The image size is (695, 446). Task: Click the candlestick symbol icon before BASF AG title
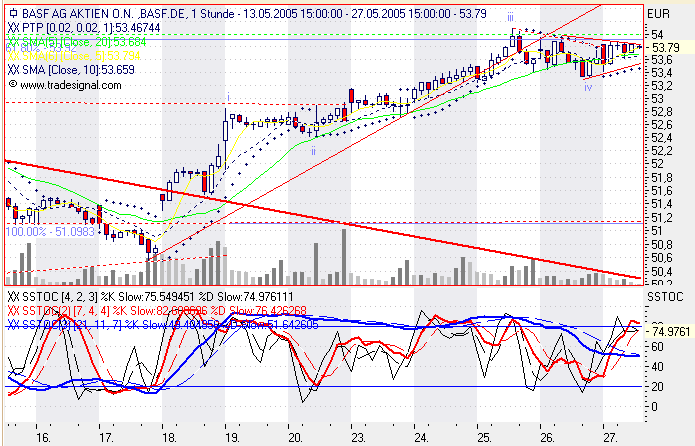(14, 13)
